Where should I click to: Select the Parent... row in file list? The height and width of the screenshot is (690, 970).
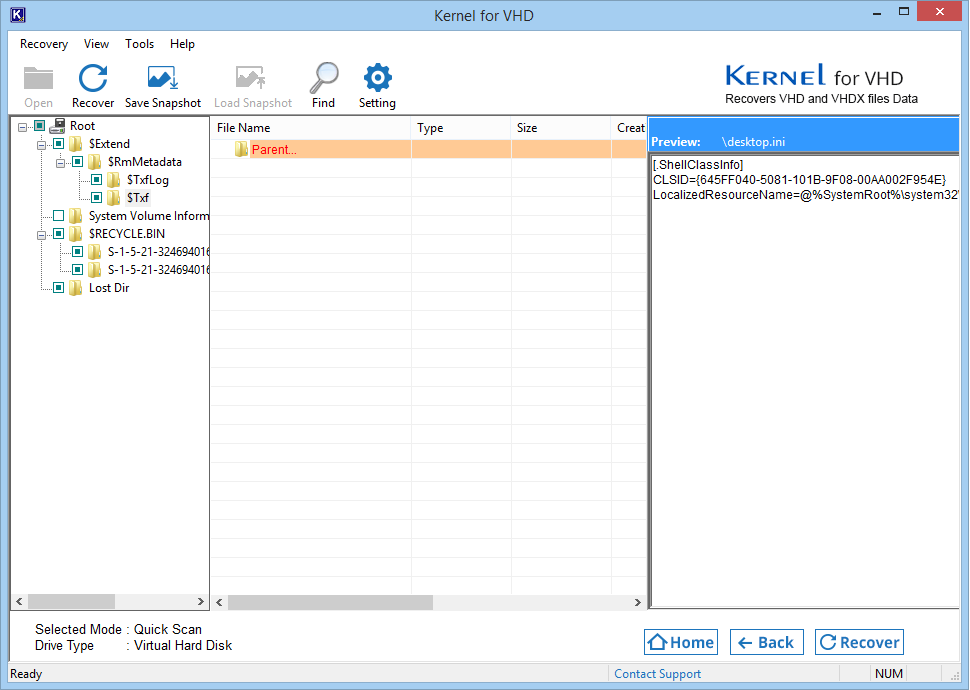coord(428,149)
